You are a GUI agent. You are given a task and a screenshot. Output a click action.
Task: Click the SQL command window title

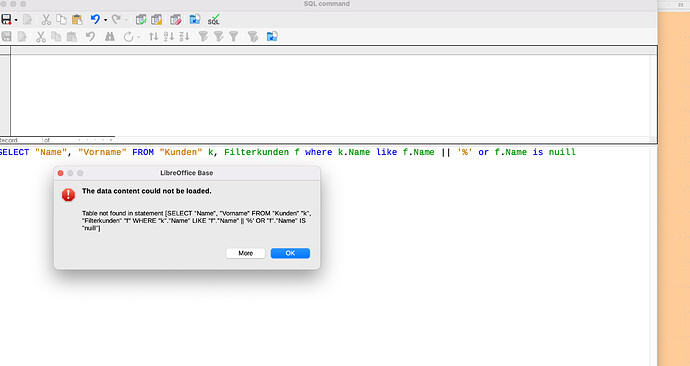point(327,4)
